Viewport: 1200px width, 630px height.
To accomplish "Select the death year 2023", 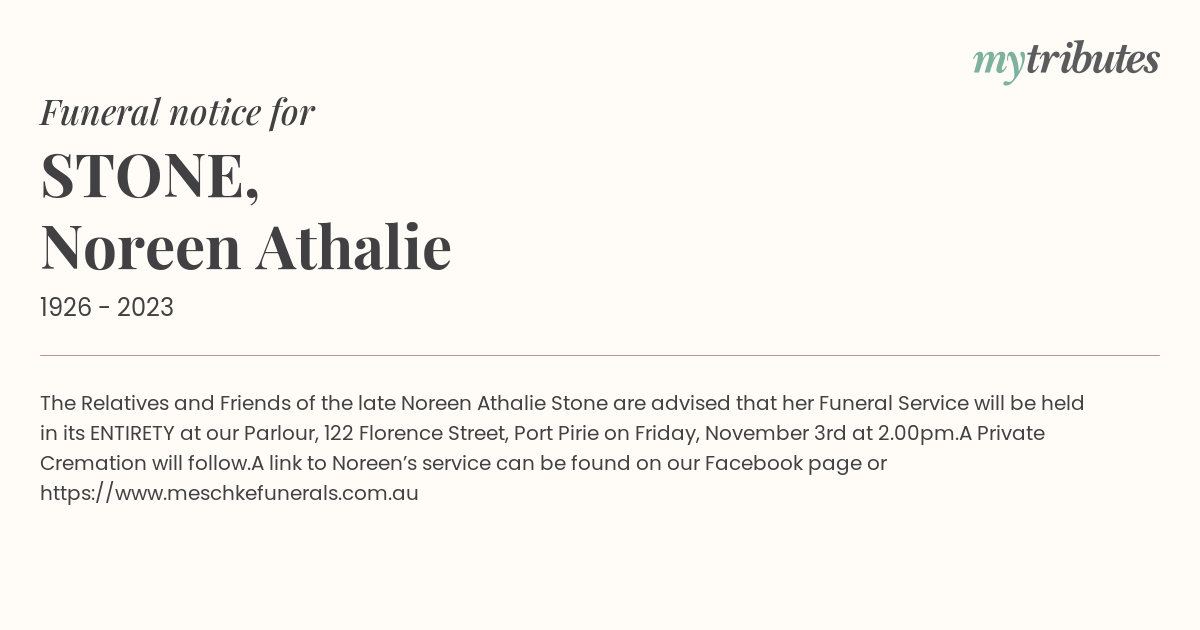I will 145,308.
